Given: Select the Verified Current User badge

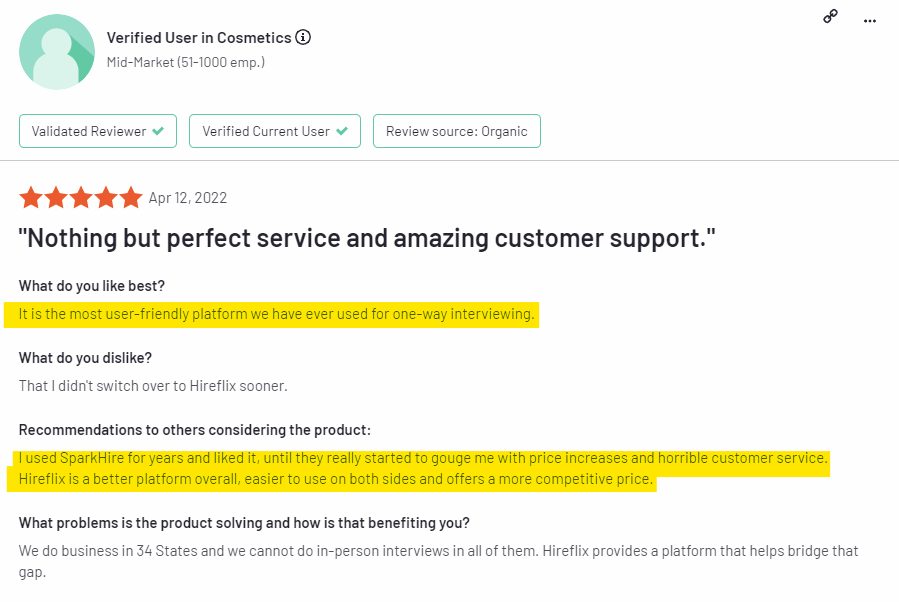Looking at the screenshot, I should coord(275,131).
